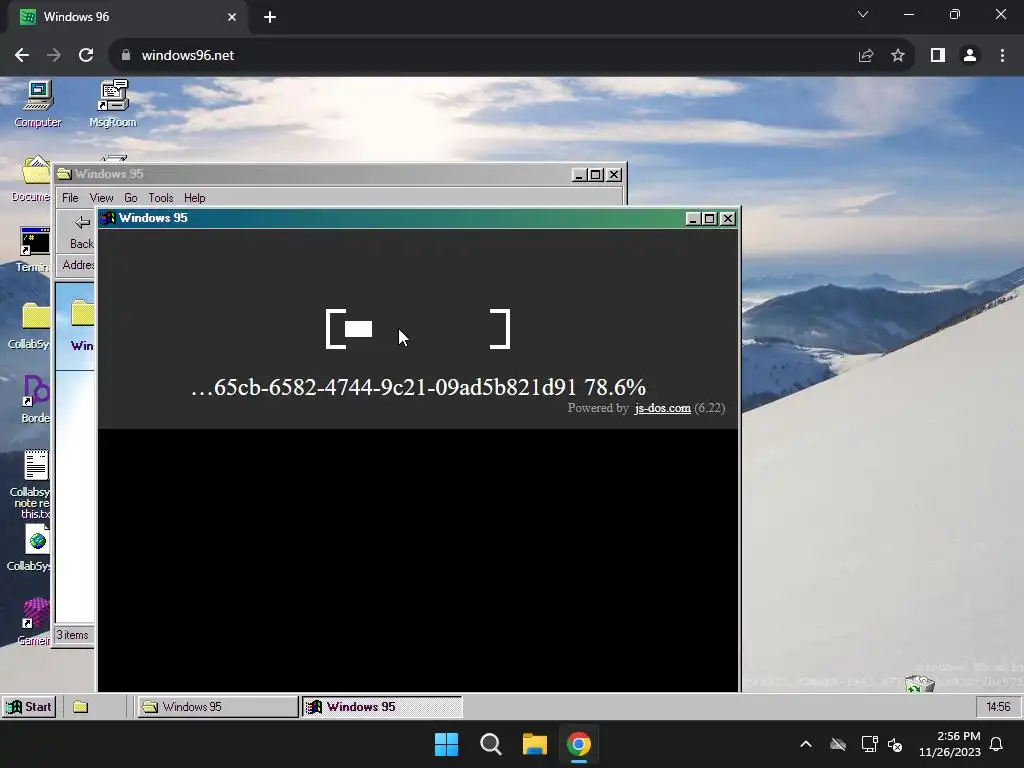
Task: Click the muted volume tray icon
Action: pyautogui.click(x=895, y=744)
